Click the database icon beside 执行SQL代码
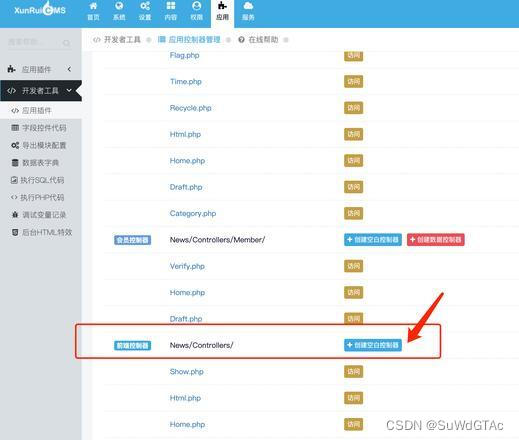The width and height of the screenshot is (519, 440). coord(14,180)
